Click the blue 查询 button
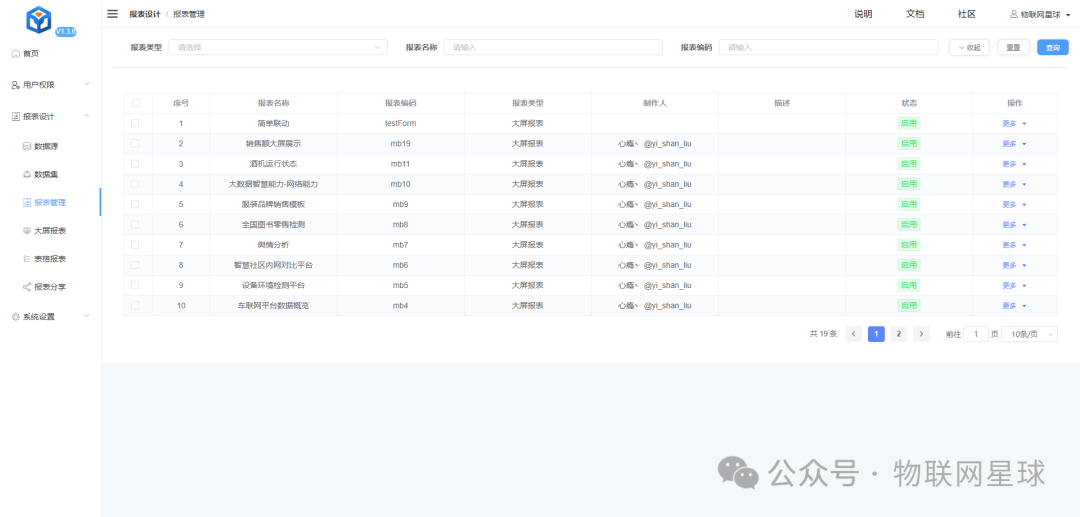This screenshot has height=517, width=1080. tap(1052, 47)
